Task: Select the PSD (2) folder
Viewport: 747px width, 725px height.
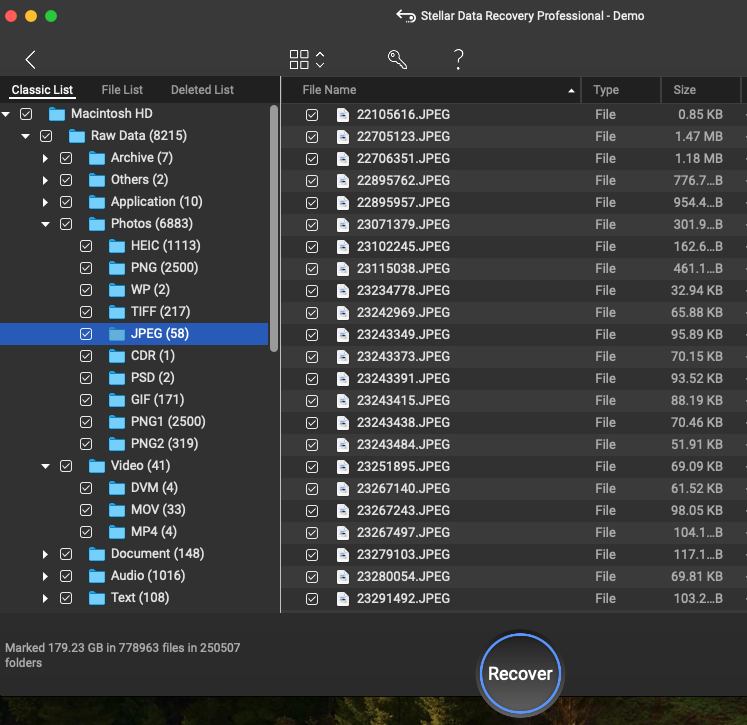Action: pyautogui.click(x=152, y=378)
